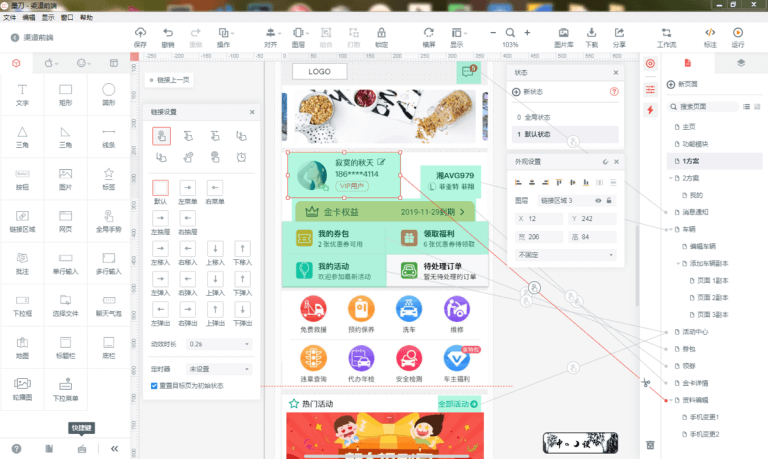Click 链接上一页 link button
The height and width of the screenshot is (459, 768).
point(169,80)
